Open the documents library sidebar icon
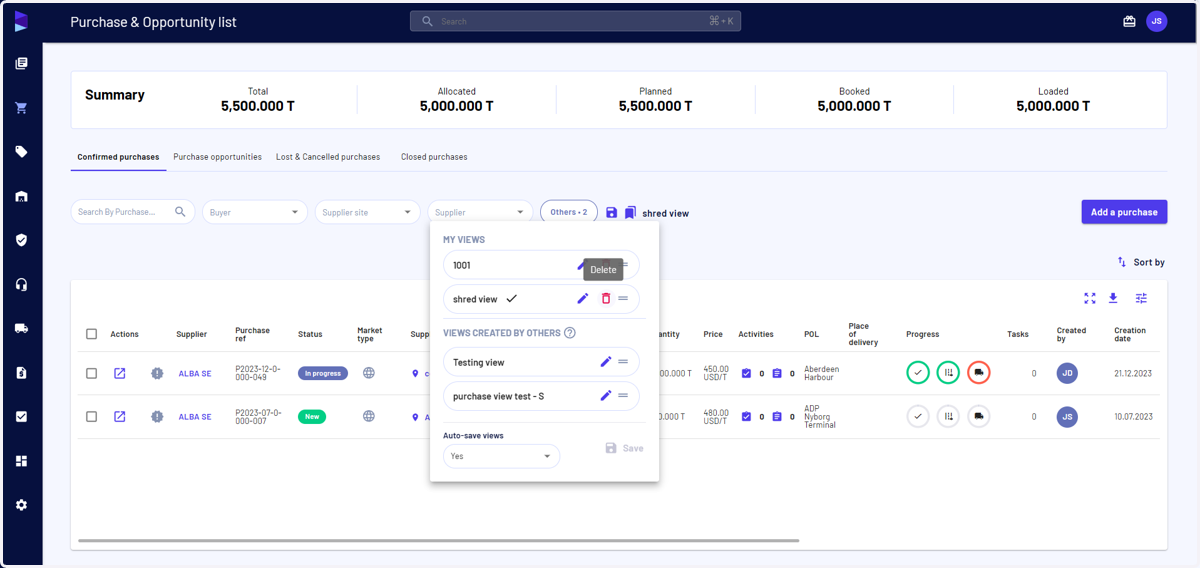This screenshot has width=1200, height=568. click(21, 64)
